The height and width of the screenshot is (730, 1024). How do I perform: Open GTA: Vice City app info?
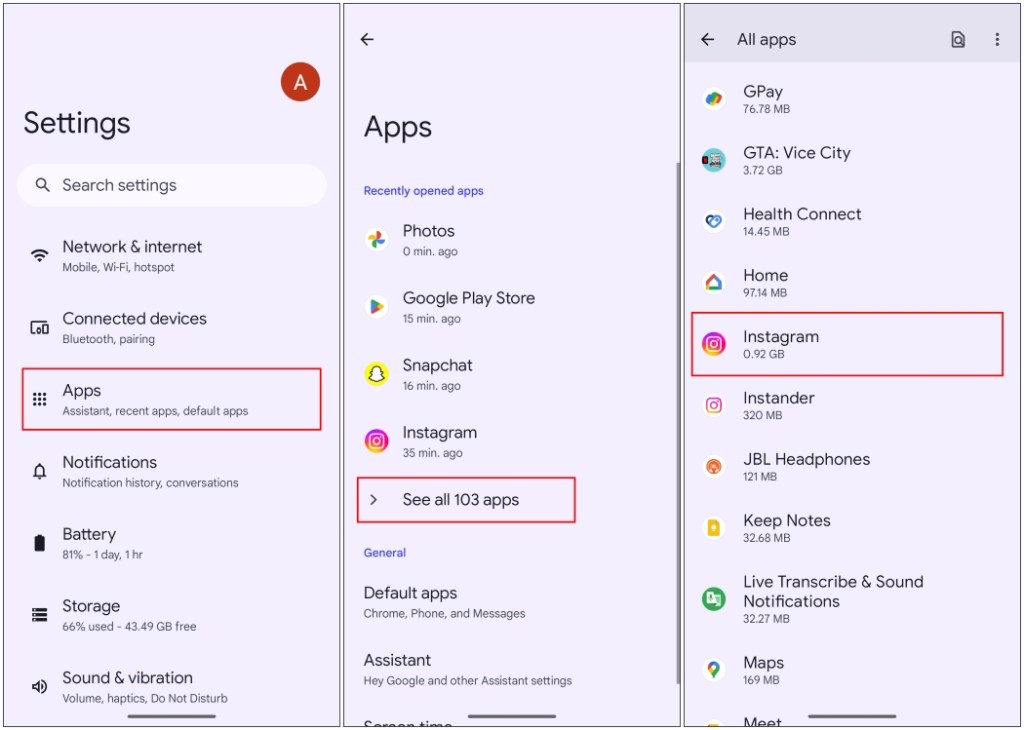[852, 161]
